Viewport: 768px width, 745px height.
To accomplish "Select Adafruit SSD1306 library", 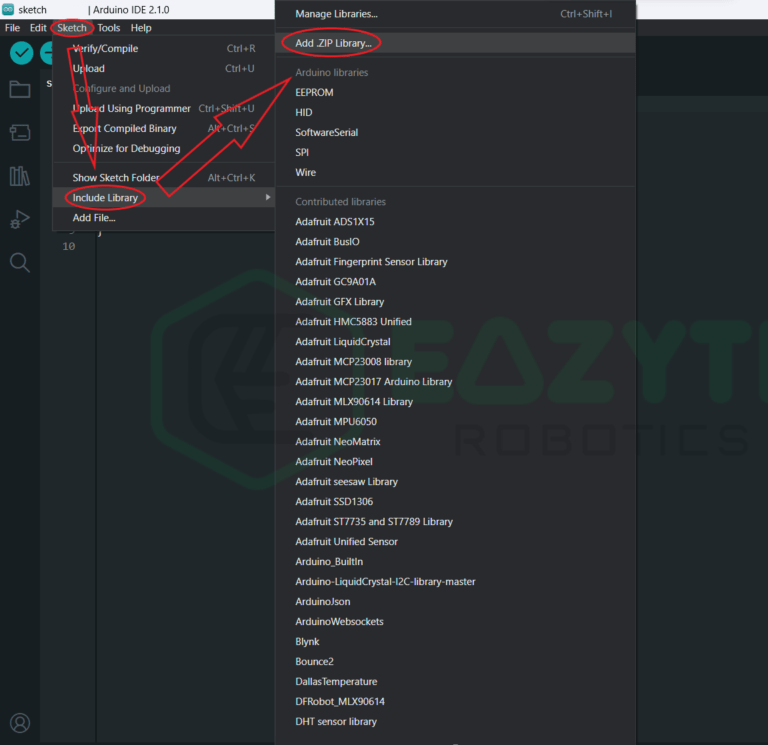I will pos(456,502).
